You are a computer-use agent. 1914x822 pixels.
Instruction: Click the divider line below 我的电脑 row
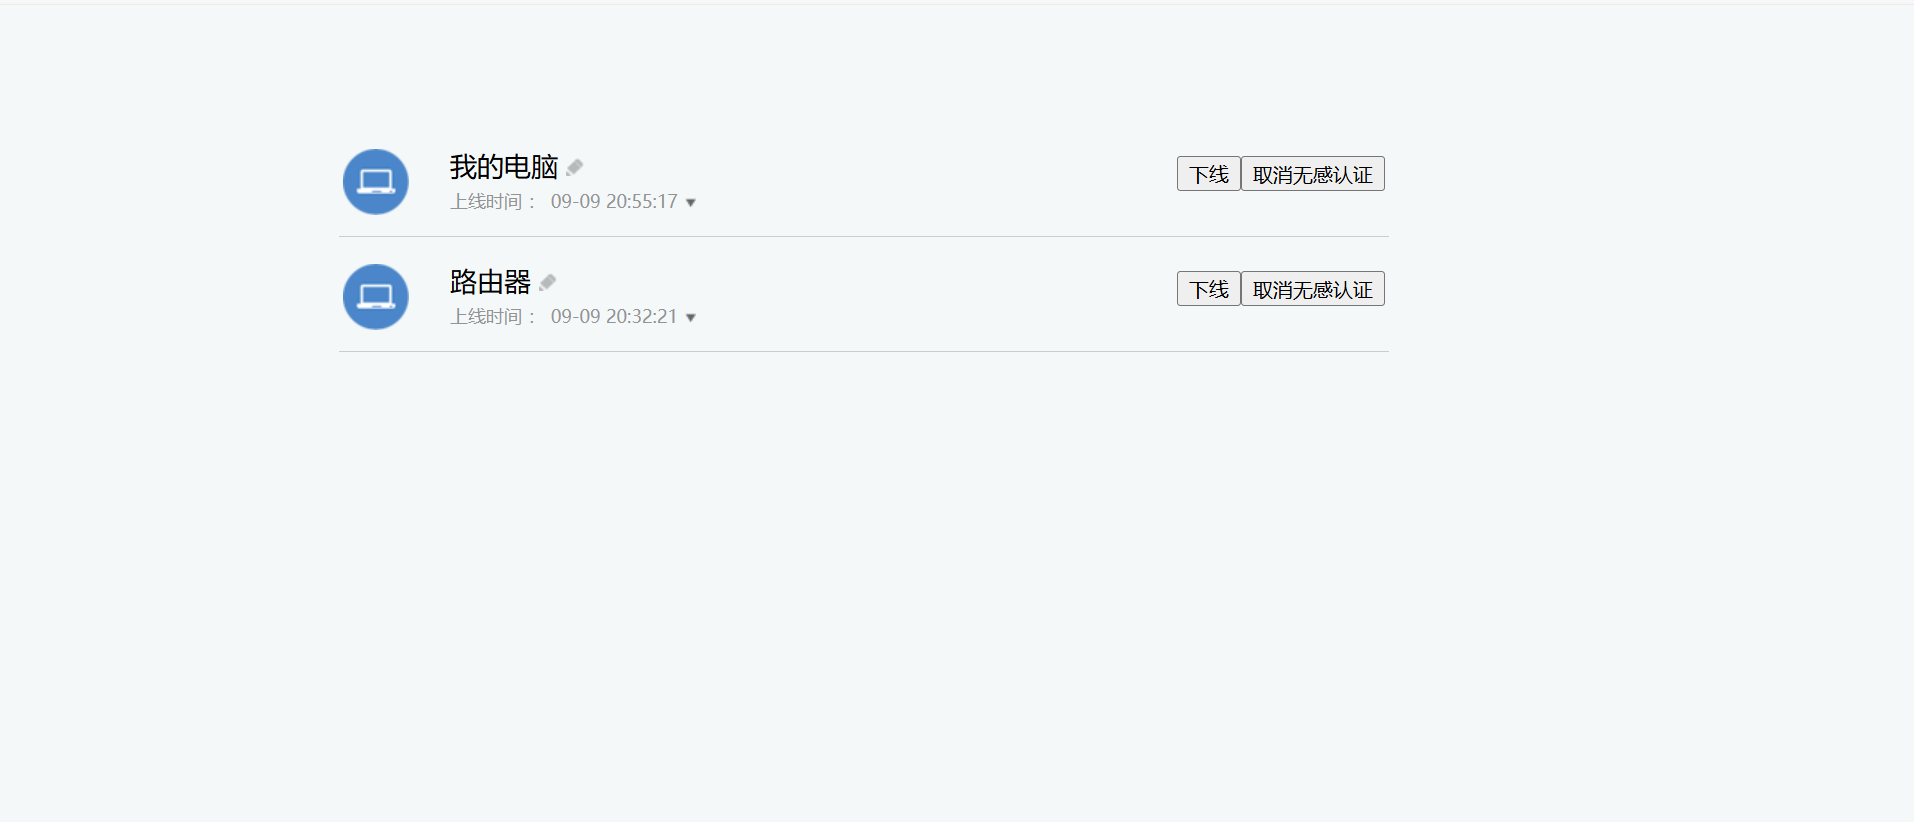pos(864,237)
